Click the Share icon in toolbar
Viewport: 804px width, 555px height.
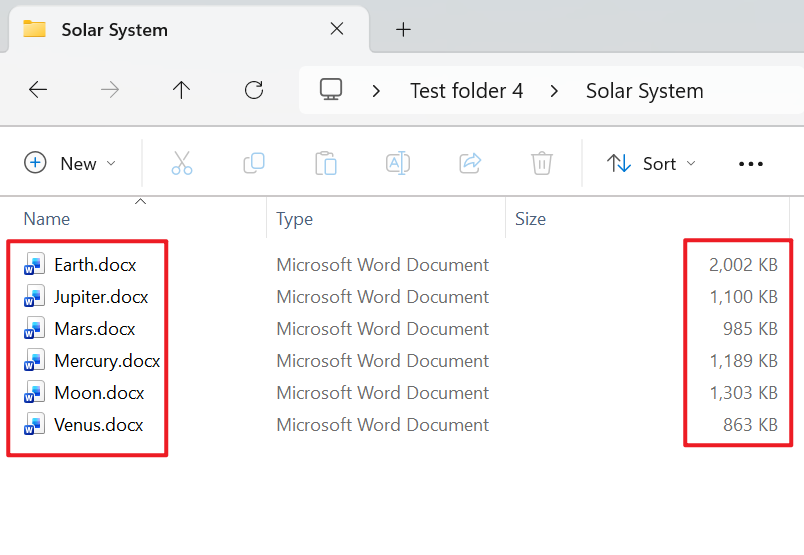[470, 163]
